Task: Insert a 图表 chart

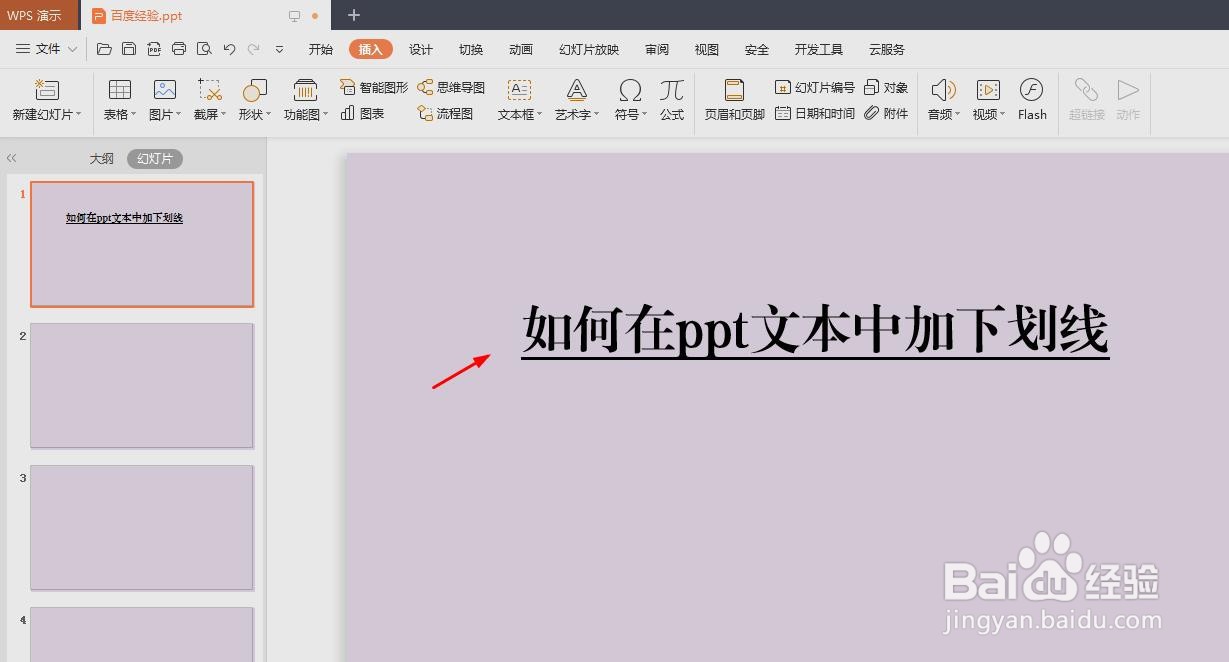Action: tap(362, 114)
